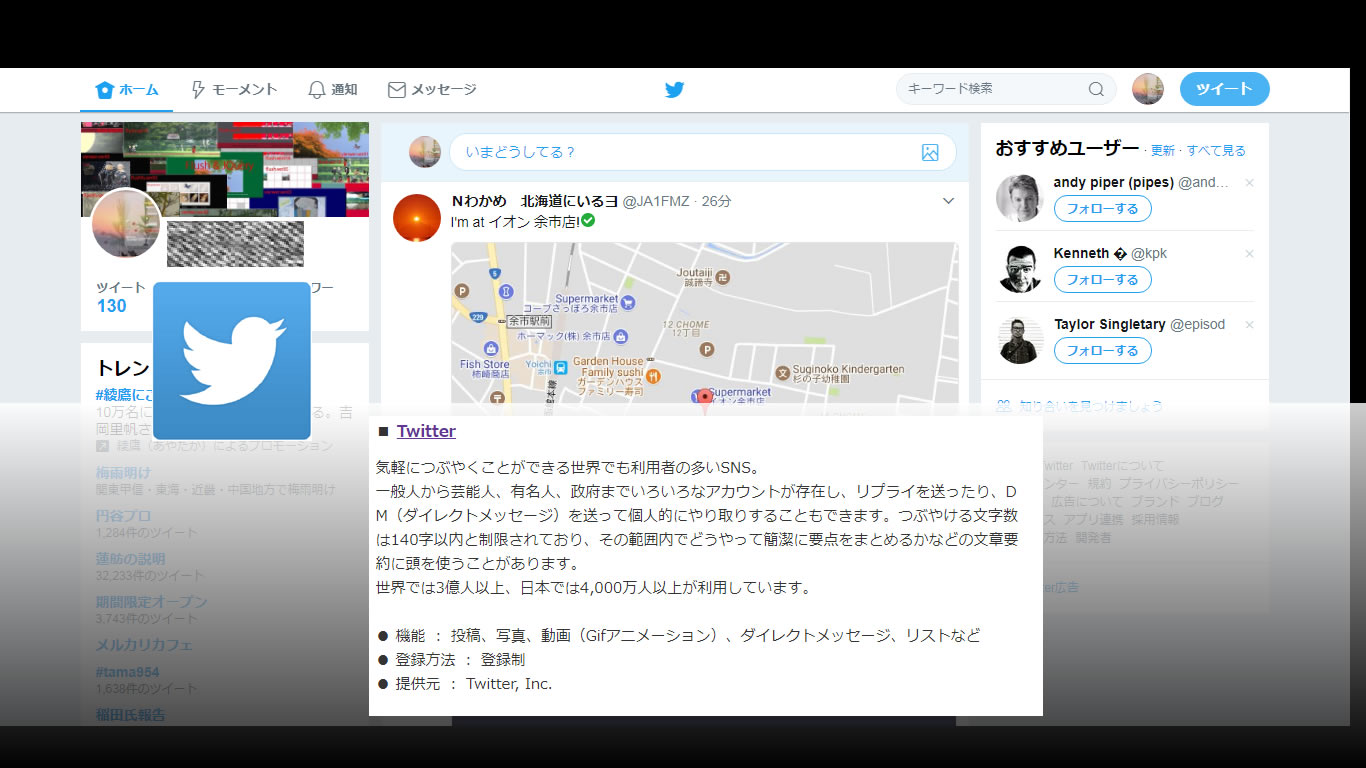The width and height of the screenshot is (1366, 768).
Task: Open the embedded map of 余市
Action: 705,328
